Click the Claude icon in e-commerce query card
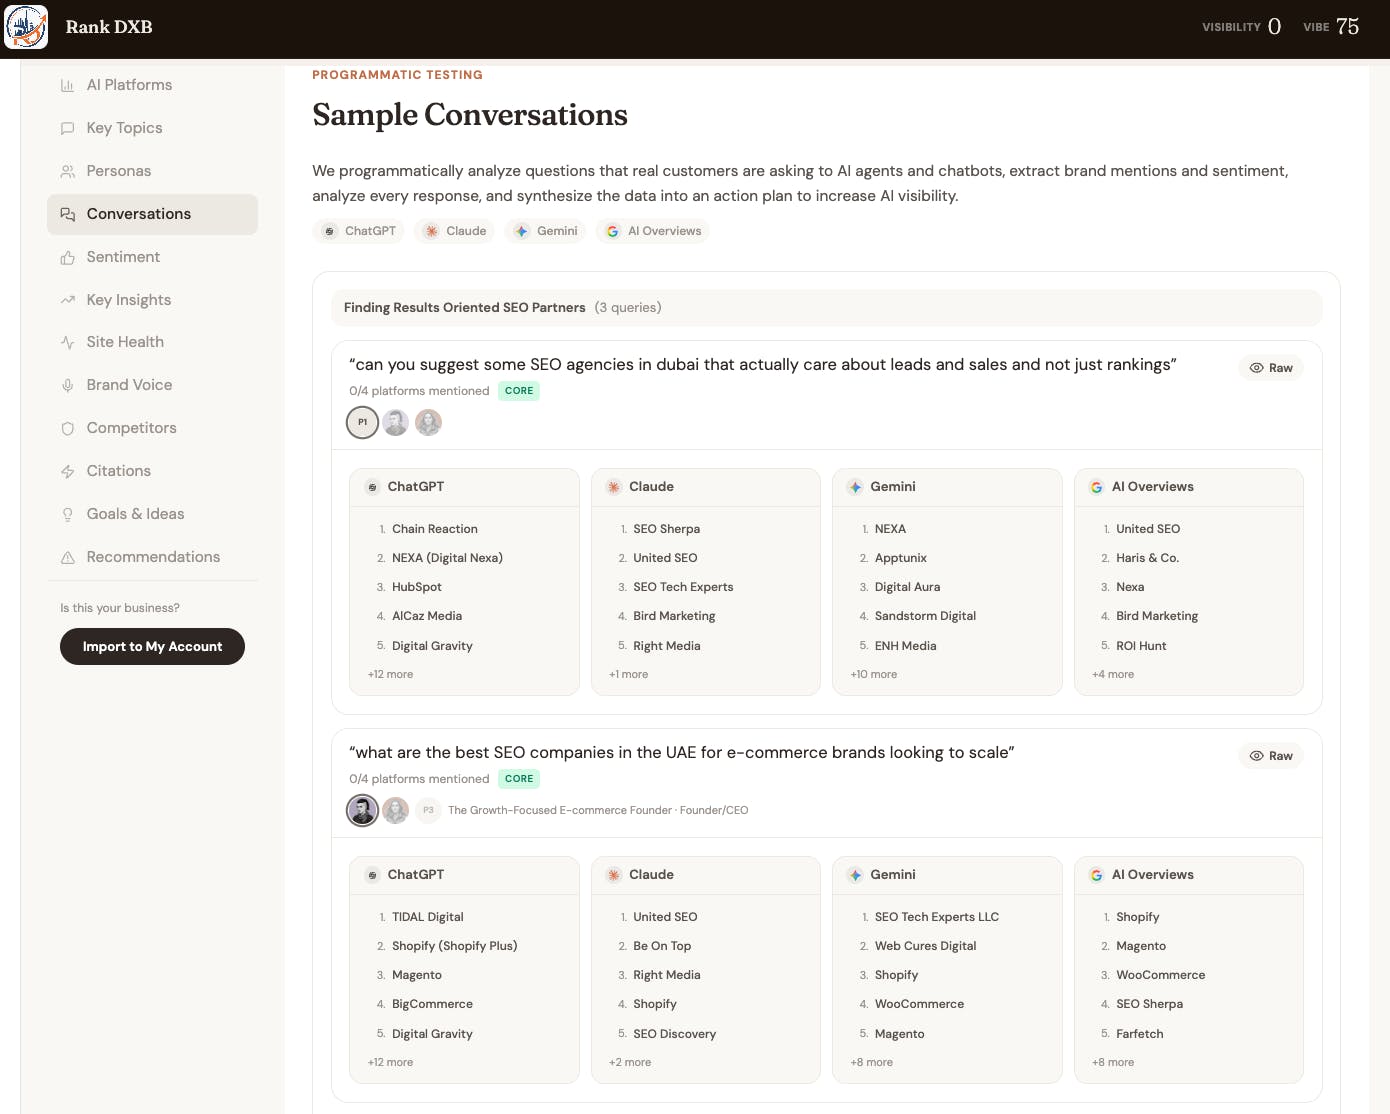The width and height of the screenshot is (1390, 1114). click(x=613, y=875)
